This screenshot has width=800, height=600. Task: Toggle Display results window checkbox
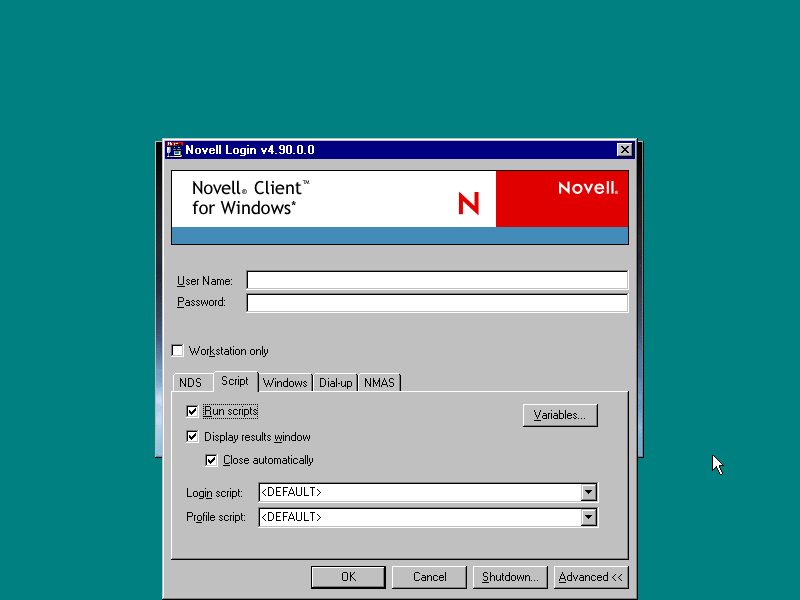(192, 437)
